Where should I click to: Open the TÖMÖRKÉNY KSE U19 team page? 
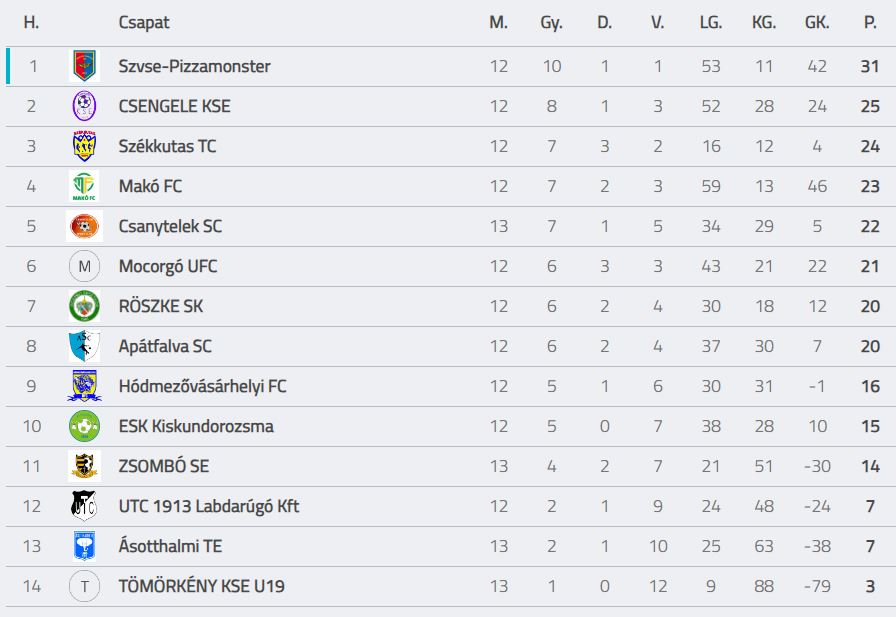(x=201, y=586)
